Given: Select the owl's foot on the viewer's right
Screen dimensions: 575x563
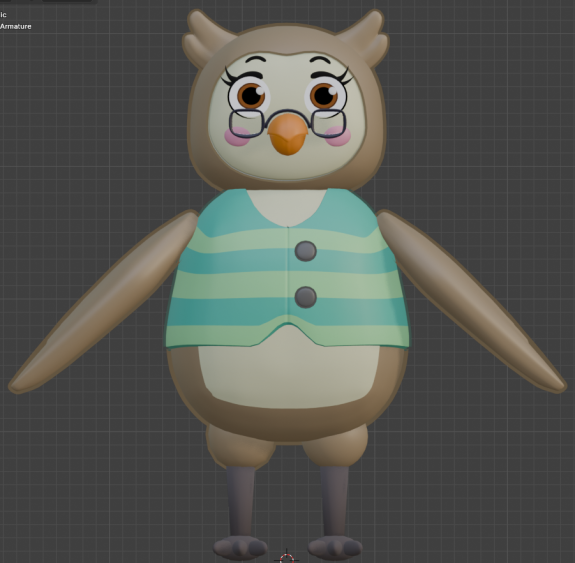Looking at the screenshot, I should point(334,547).
